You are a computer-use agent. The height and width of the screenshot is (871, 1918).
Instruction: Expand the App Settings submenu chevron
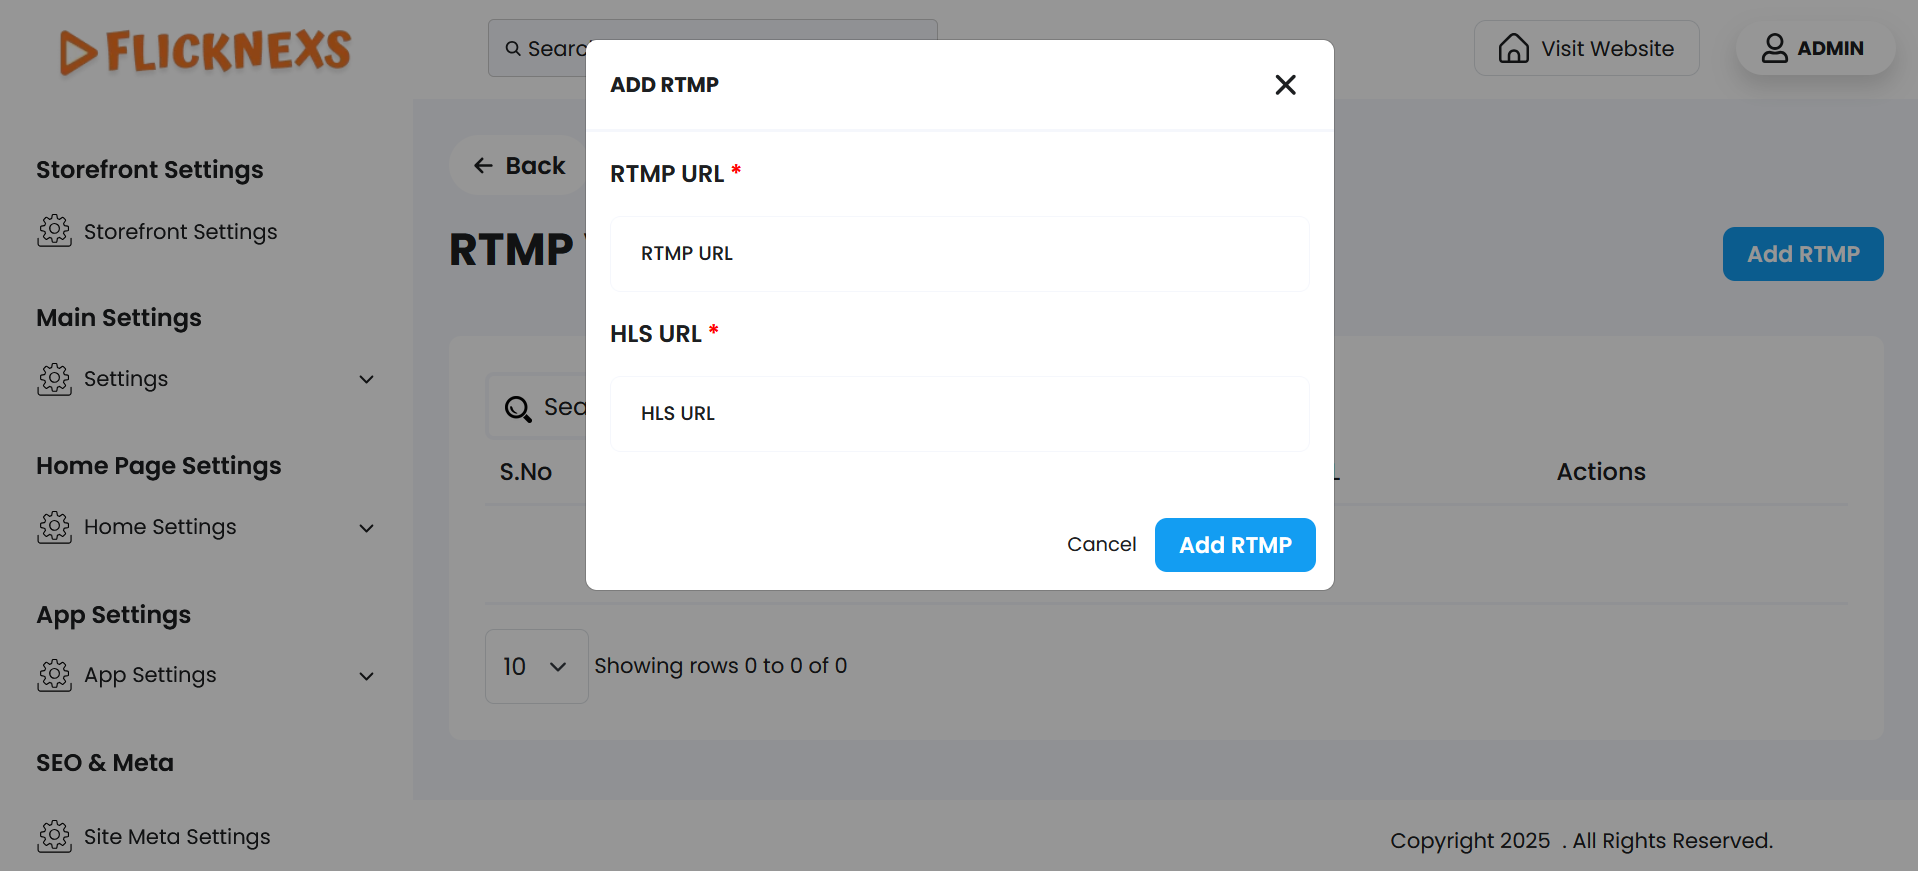click(x=367, y=676)
